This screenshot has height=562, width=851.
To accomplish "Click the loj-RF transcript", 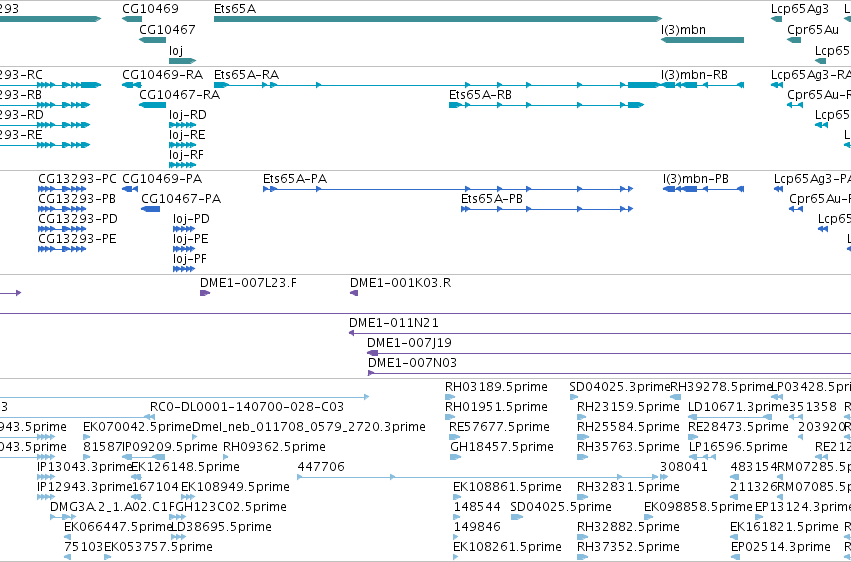I will click(187, 155).
